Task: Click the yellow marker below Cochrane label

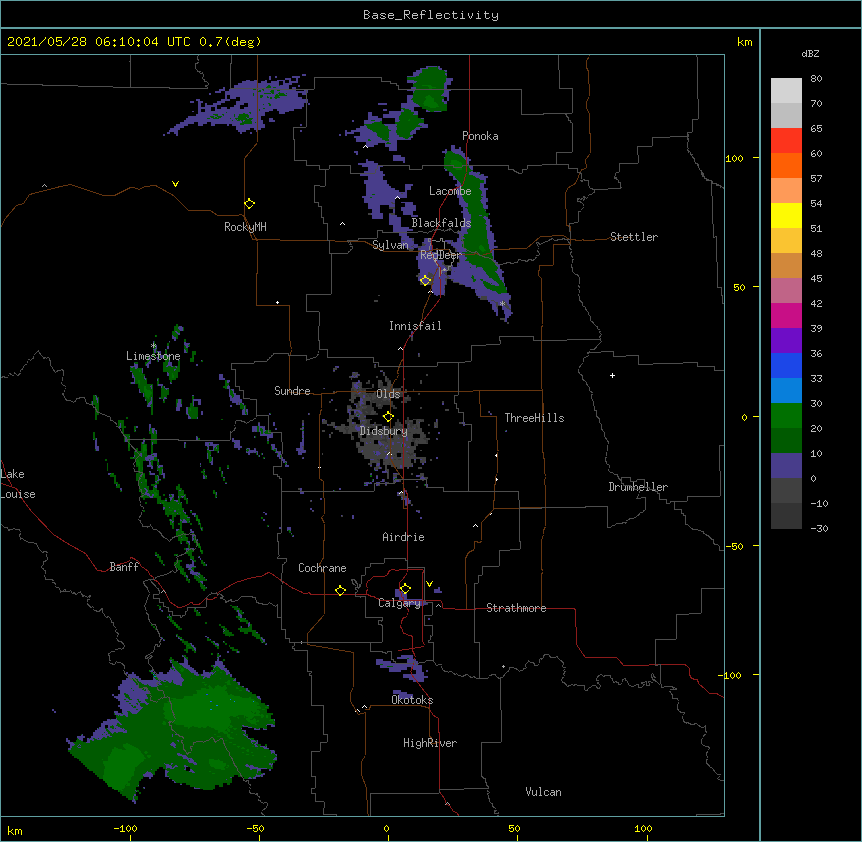Action: (x=340, y=590)
